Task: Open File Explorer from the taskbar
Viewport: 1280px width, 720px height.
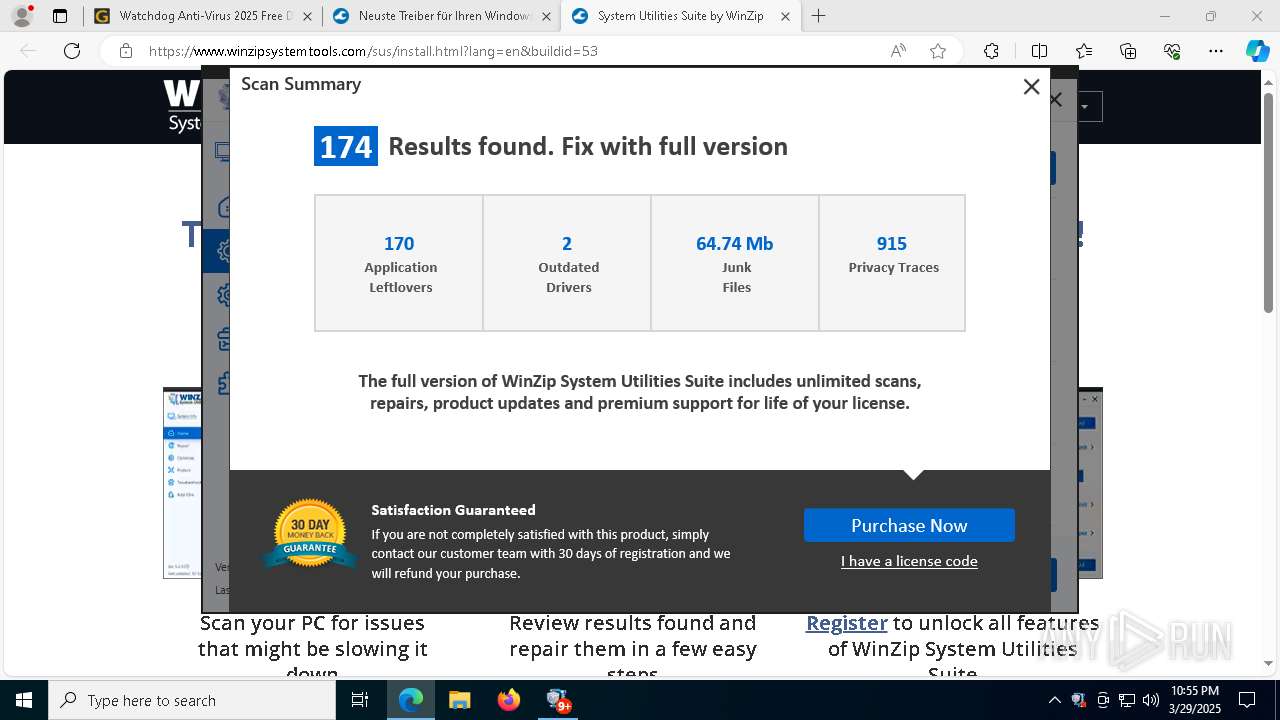Action: click(x=459, y=700)
